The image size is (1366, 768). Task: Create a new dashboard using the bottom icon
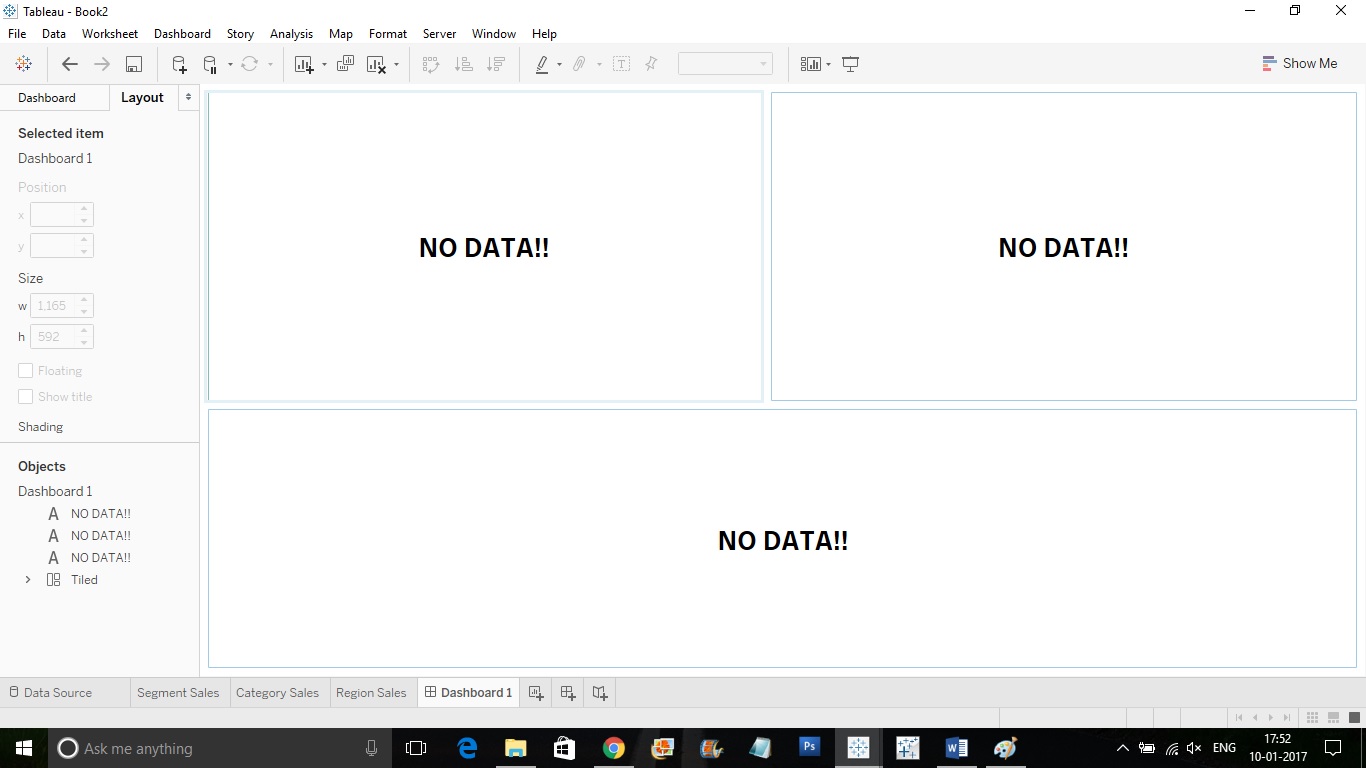click(x=567, y=692)
